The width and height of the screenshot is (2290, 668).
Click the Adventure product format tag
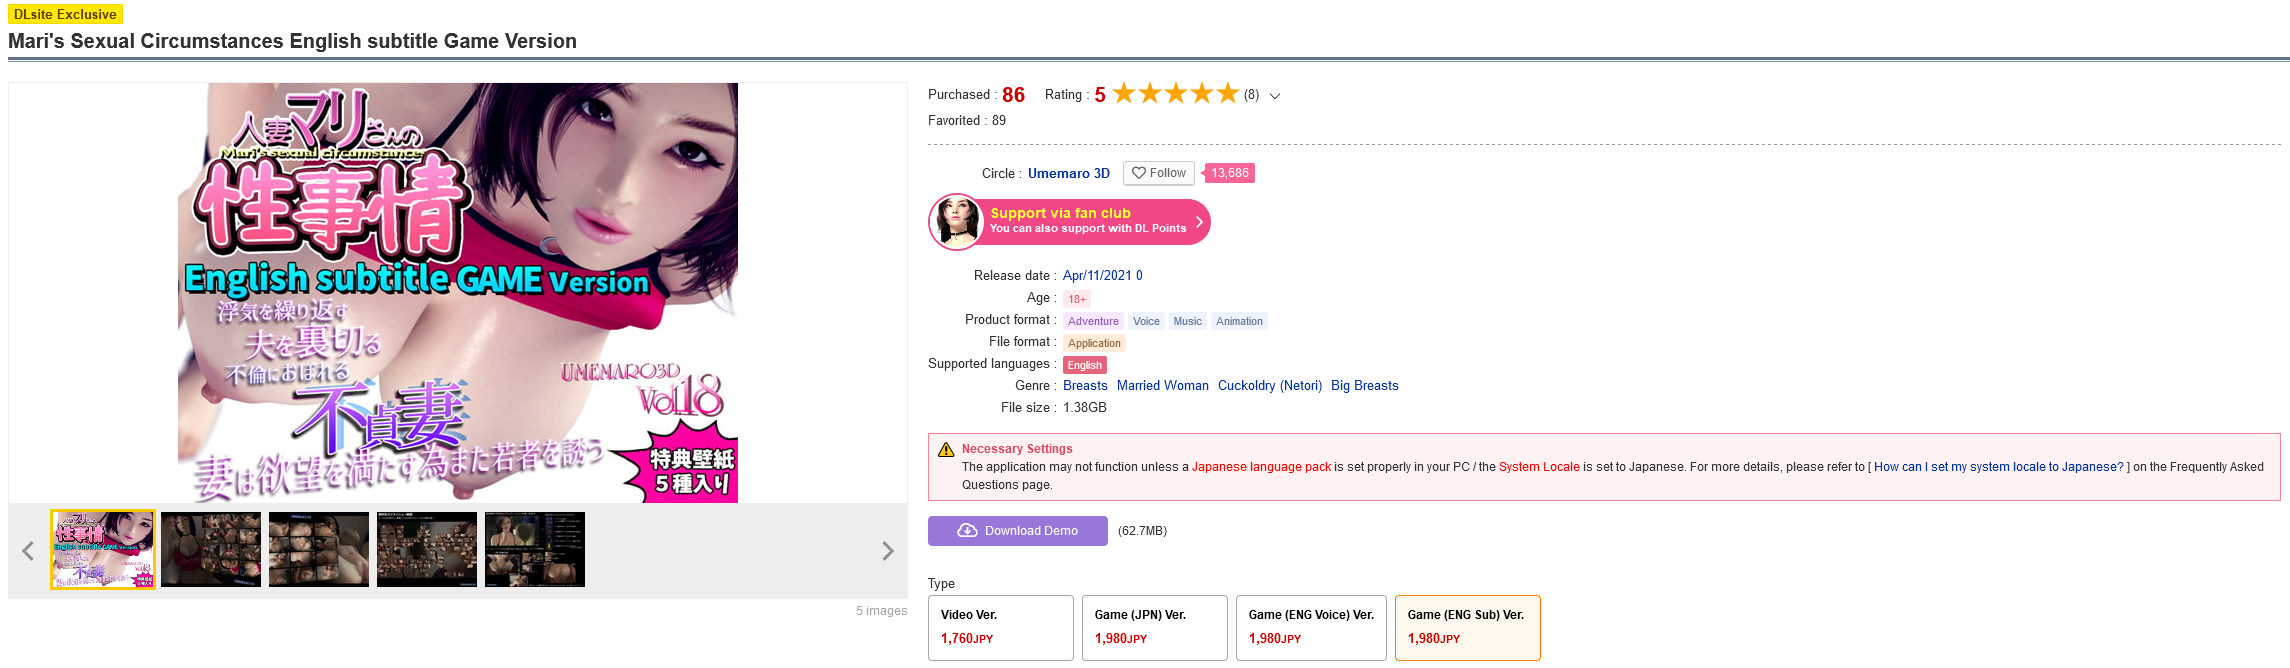pos(1093,321)
